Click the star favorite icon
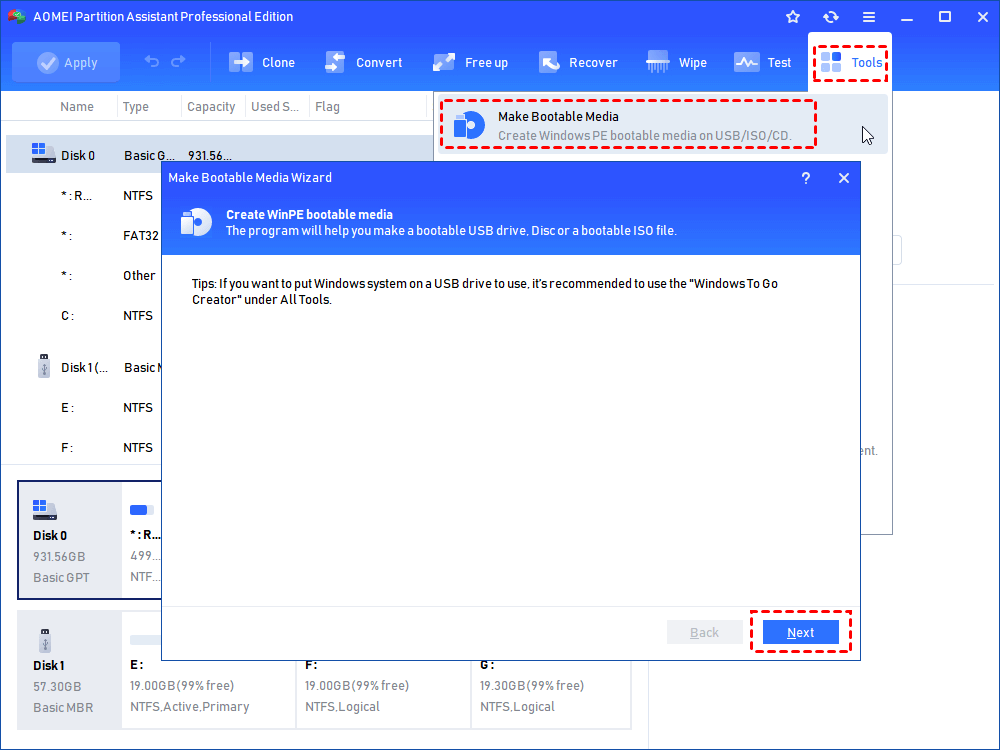This screenshot has height=750, width=1000. click(793, 17)
